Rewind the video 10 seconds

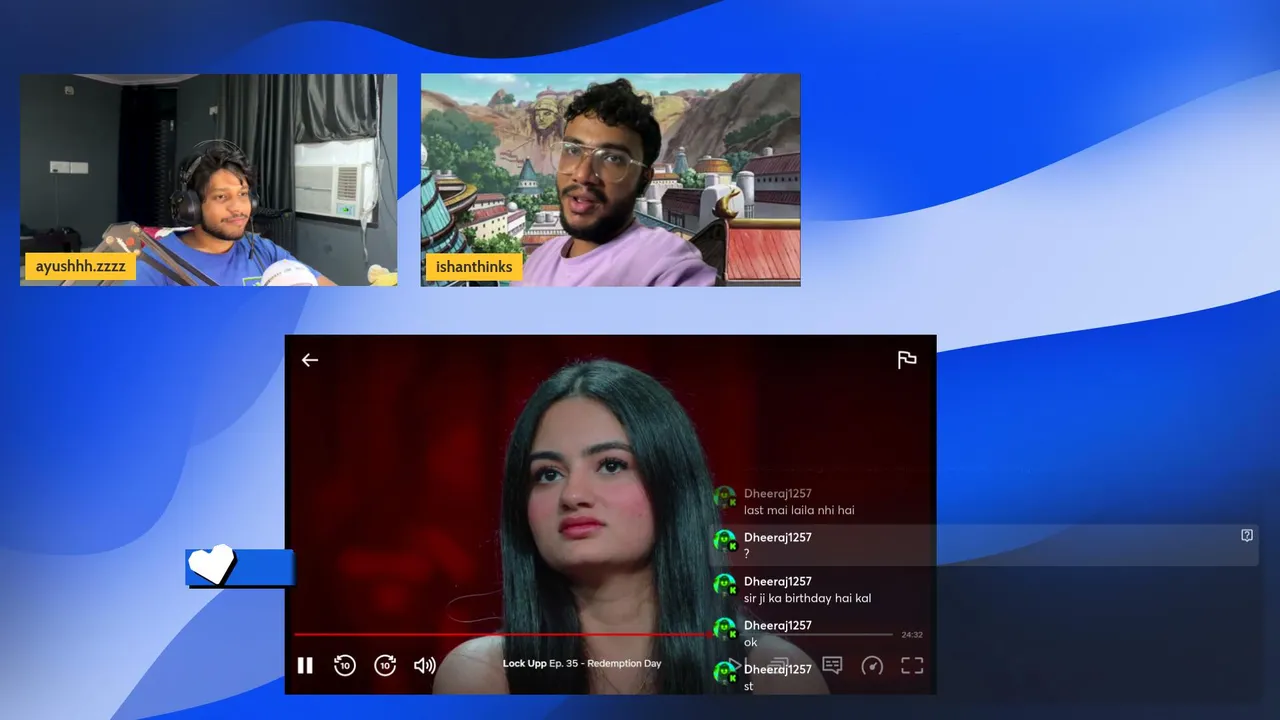345,665
